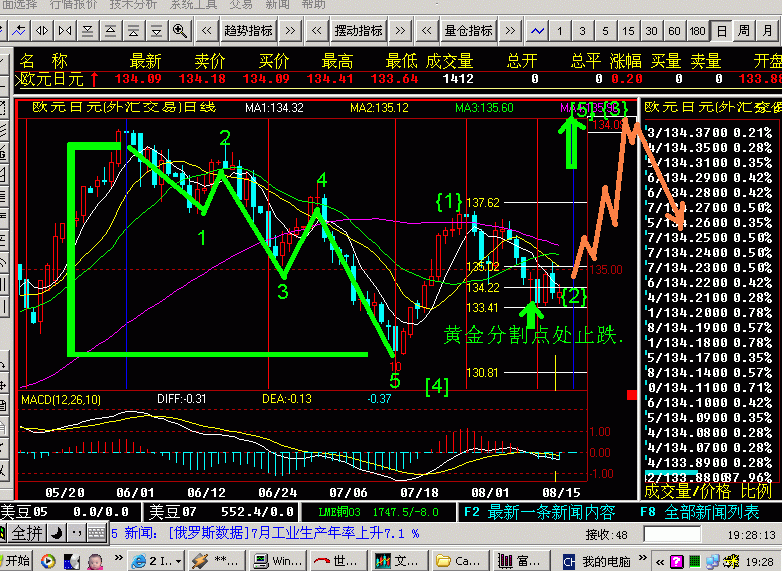The height and width of the screenshot is (571, 782).
Task: Click the line chart icon before period buttons
Action: [x=537, y=31]
